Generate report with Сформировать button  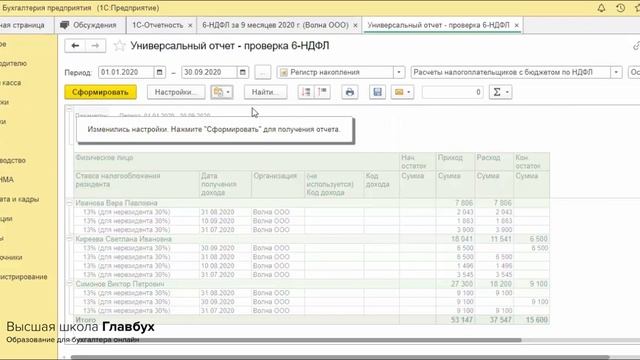pos(100,92)
